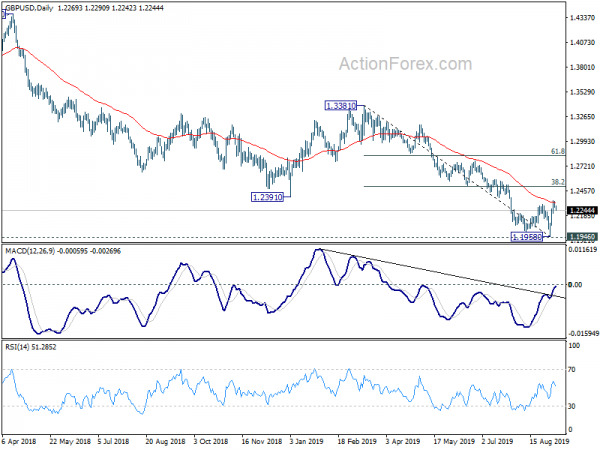This screenshot has width=600, height=450.
Task: Click the 1.40730 price axis label
Action: pyautogui.click(x=582, y=42)
